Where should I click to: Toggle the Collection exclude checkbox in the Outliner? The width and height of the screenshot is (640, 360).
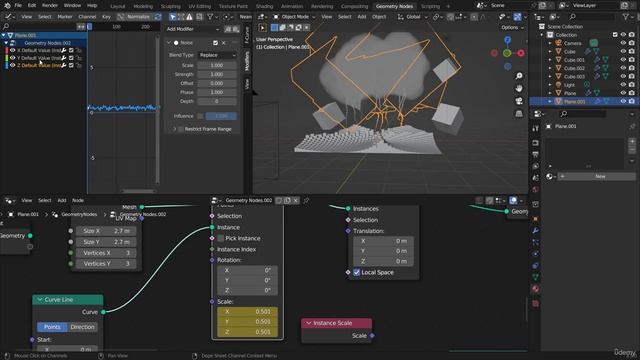tap(615, 35)
